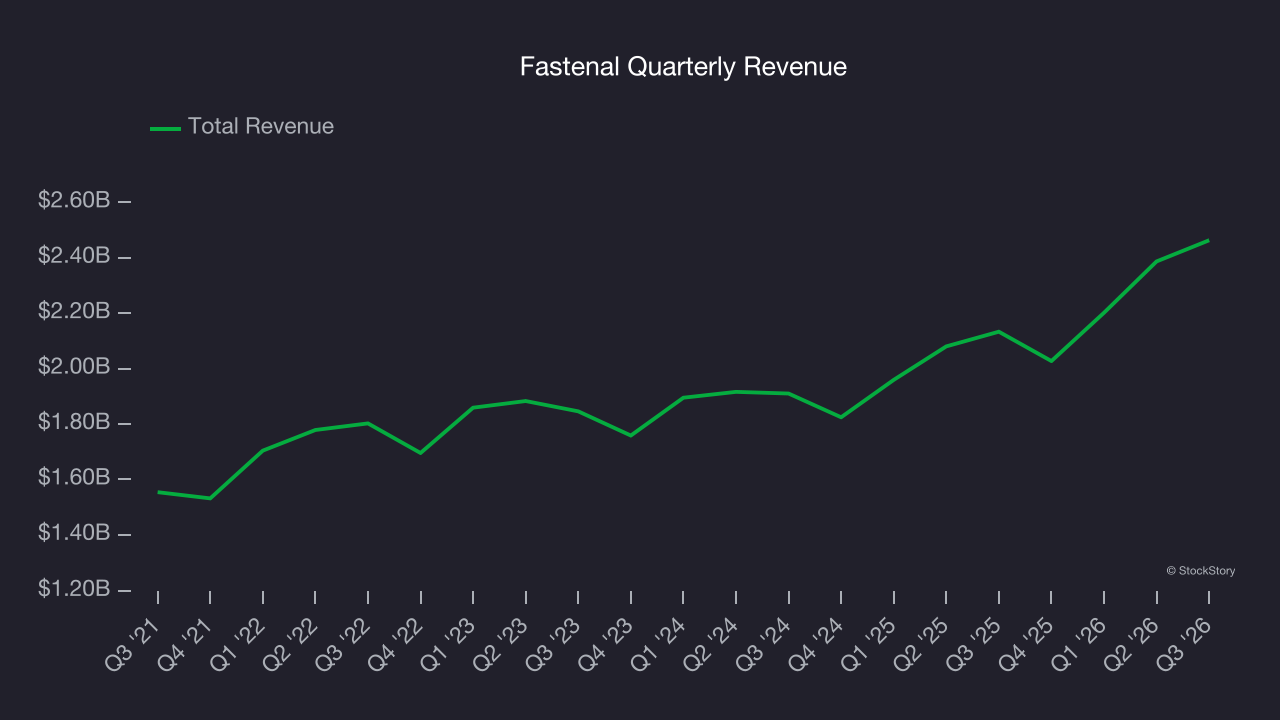The height and width of the screenshot is (720, 1280).
Task: Click the Total Revenue legend label
Action: [261, 127]
